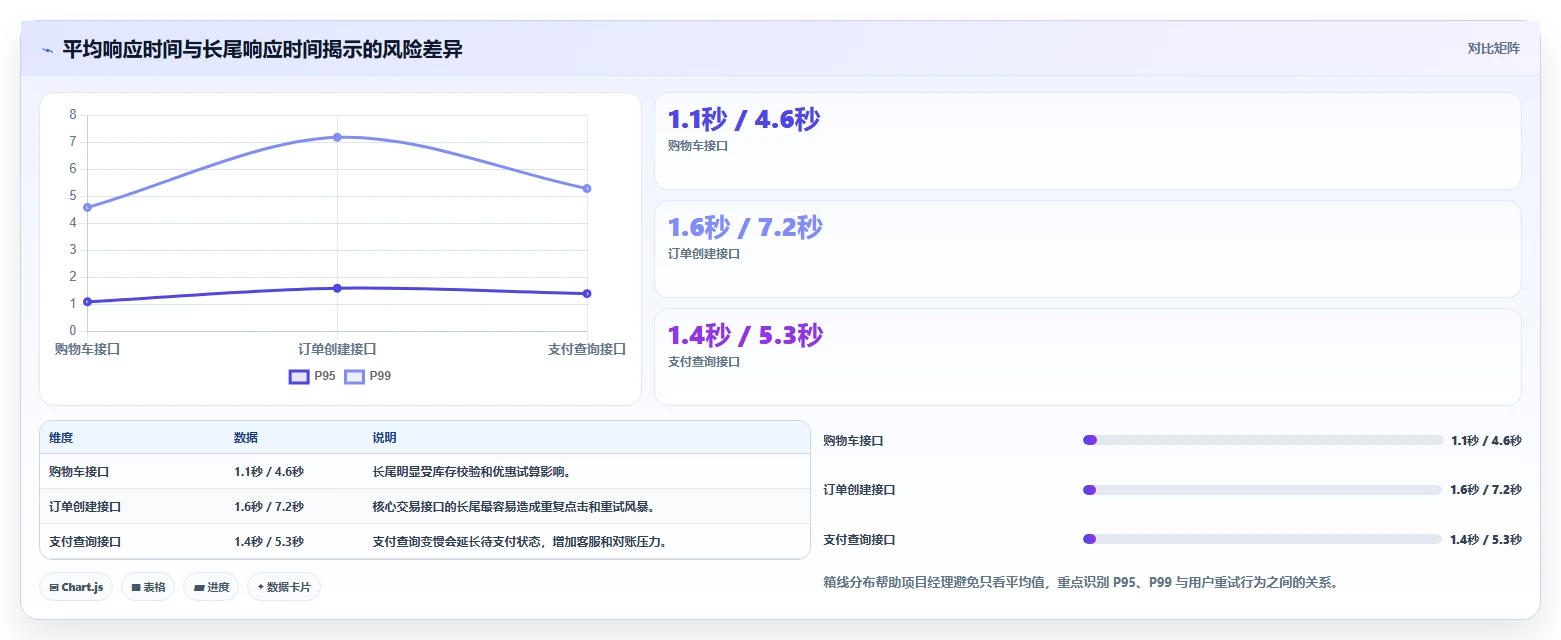Screen dimensions: 1561x640
Task: Click the Chart.js tag chip
Action: 76,587
